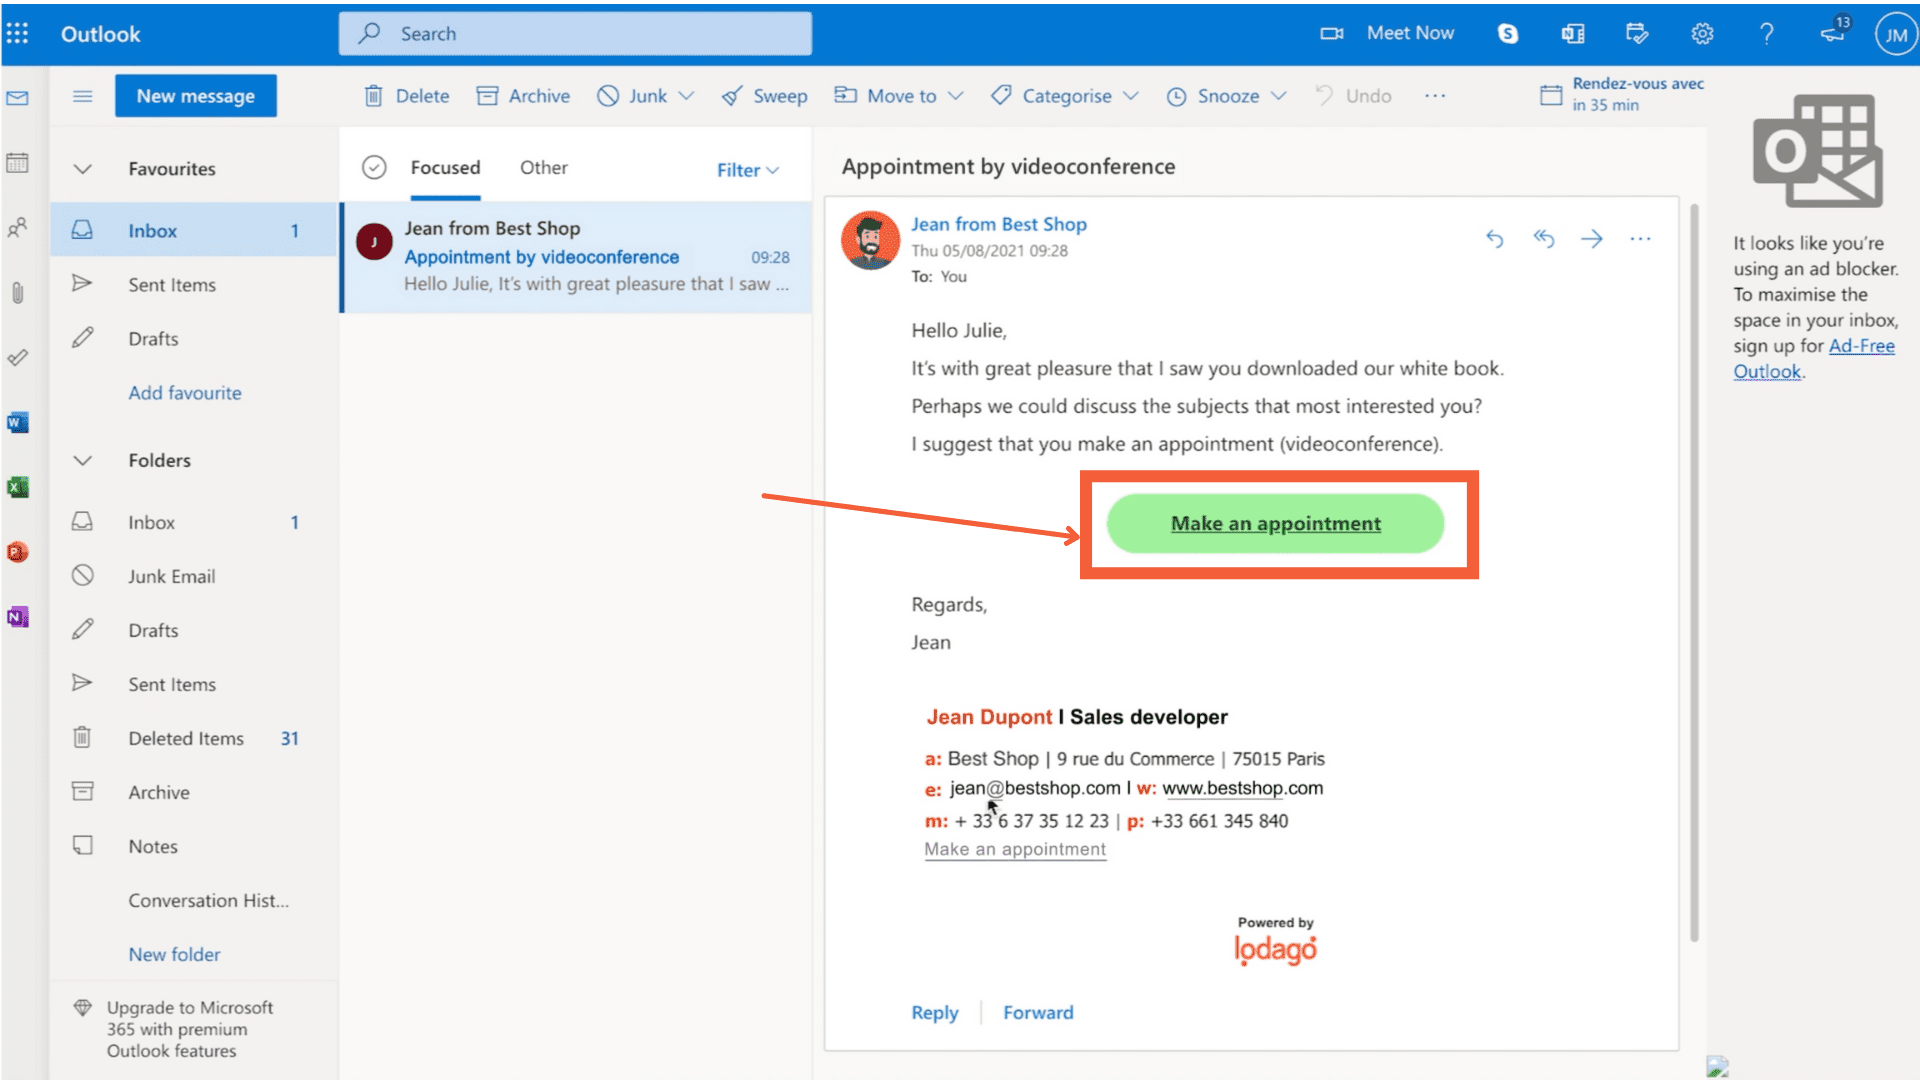Image resolution: width=1920 pixels, height=1080 pixels.
Task: Open the upcoming Rendez-vous reminder
Action: [1621, 94]
